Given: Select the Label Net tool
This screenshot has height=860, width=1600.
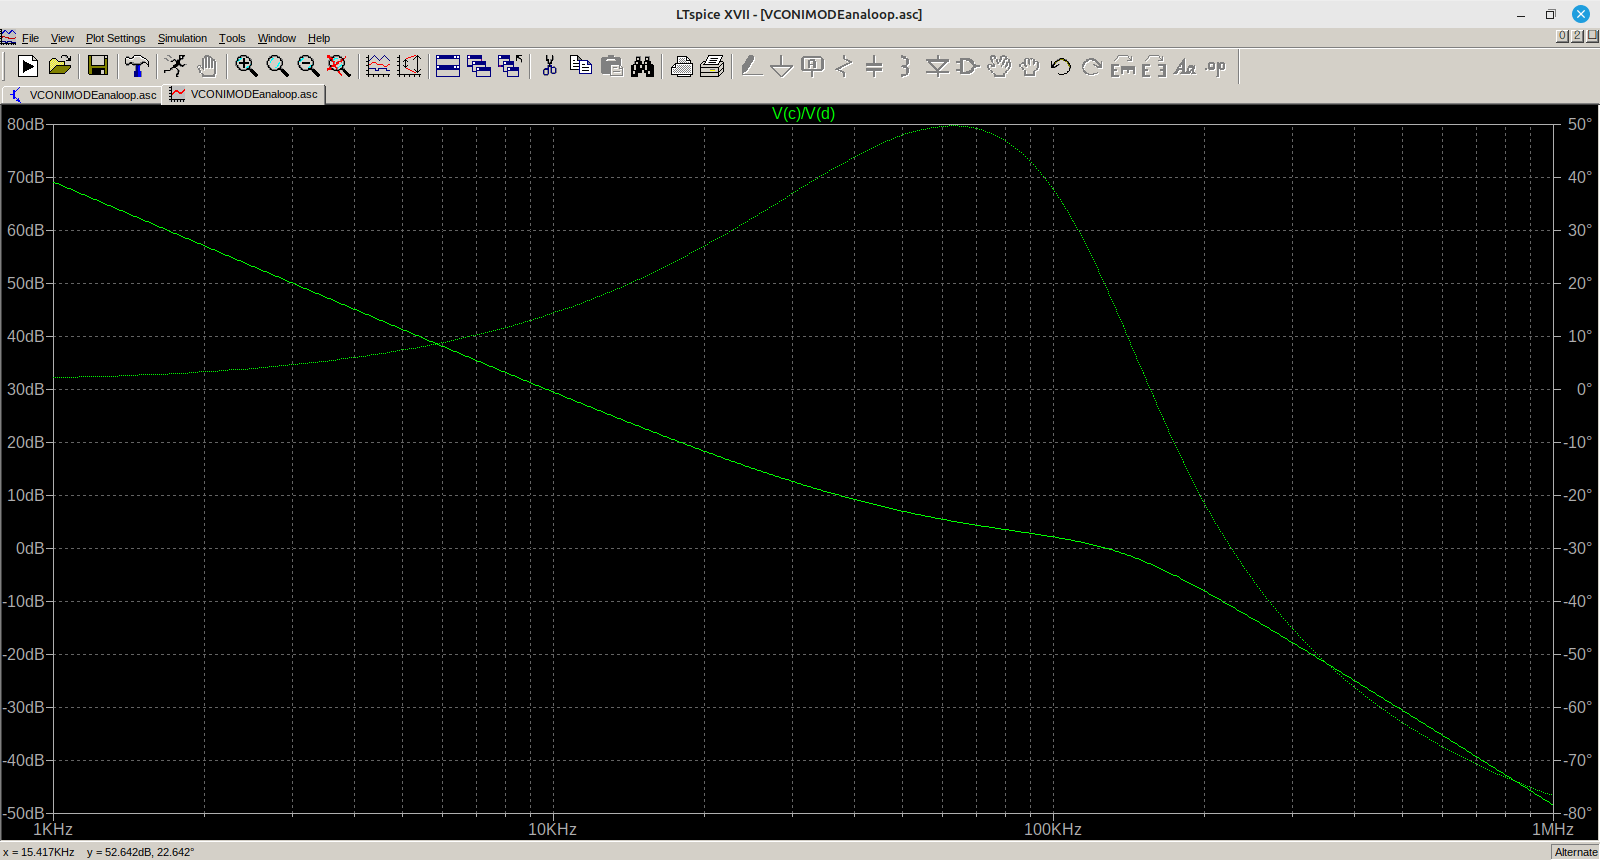Looking at the screenshot, I should pos(813,66).
